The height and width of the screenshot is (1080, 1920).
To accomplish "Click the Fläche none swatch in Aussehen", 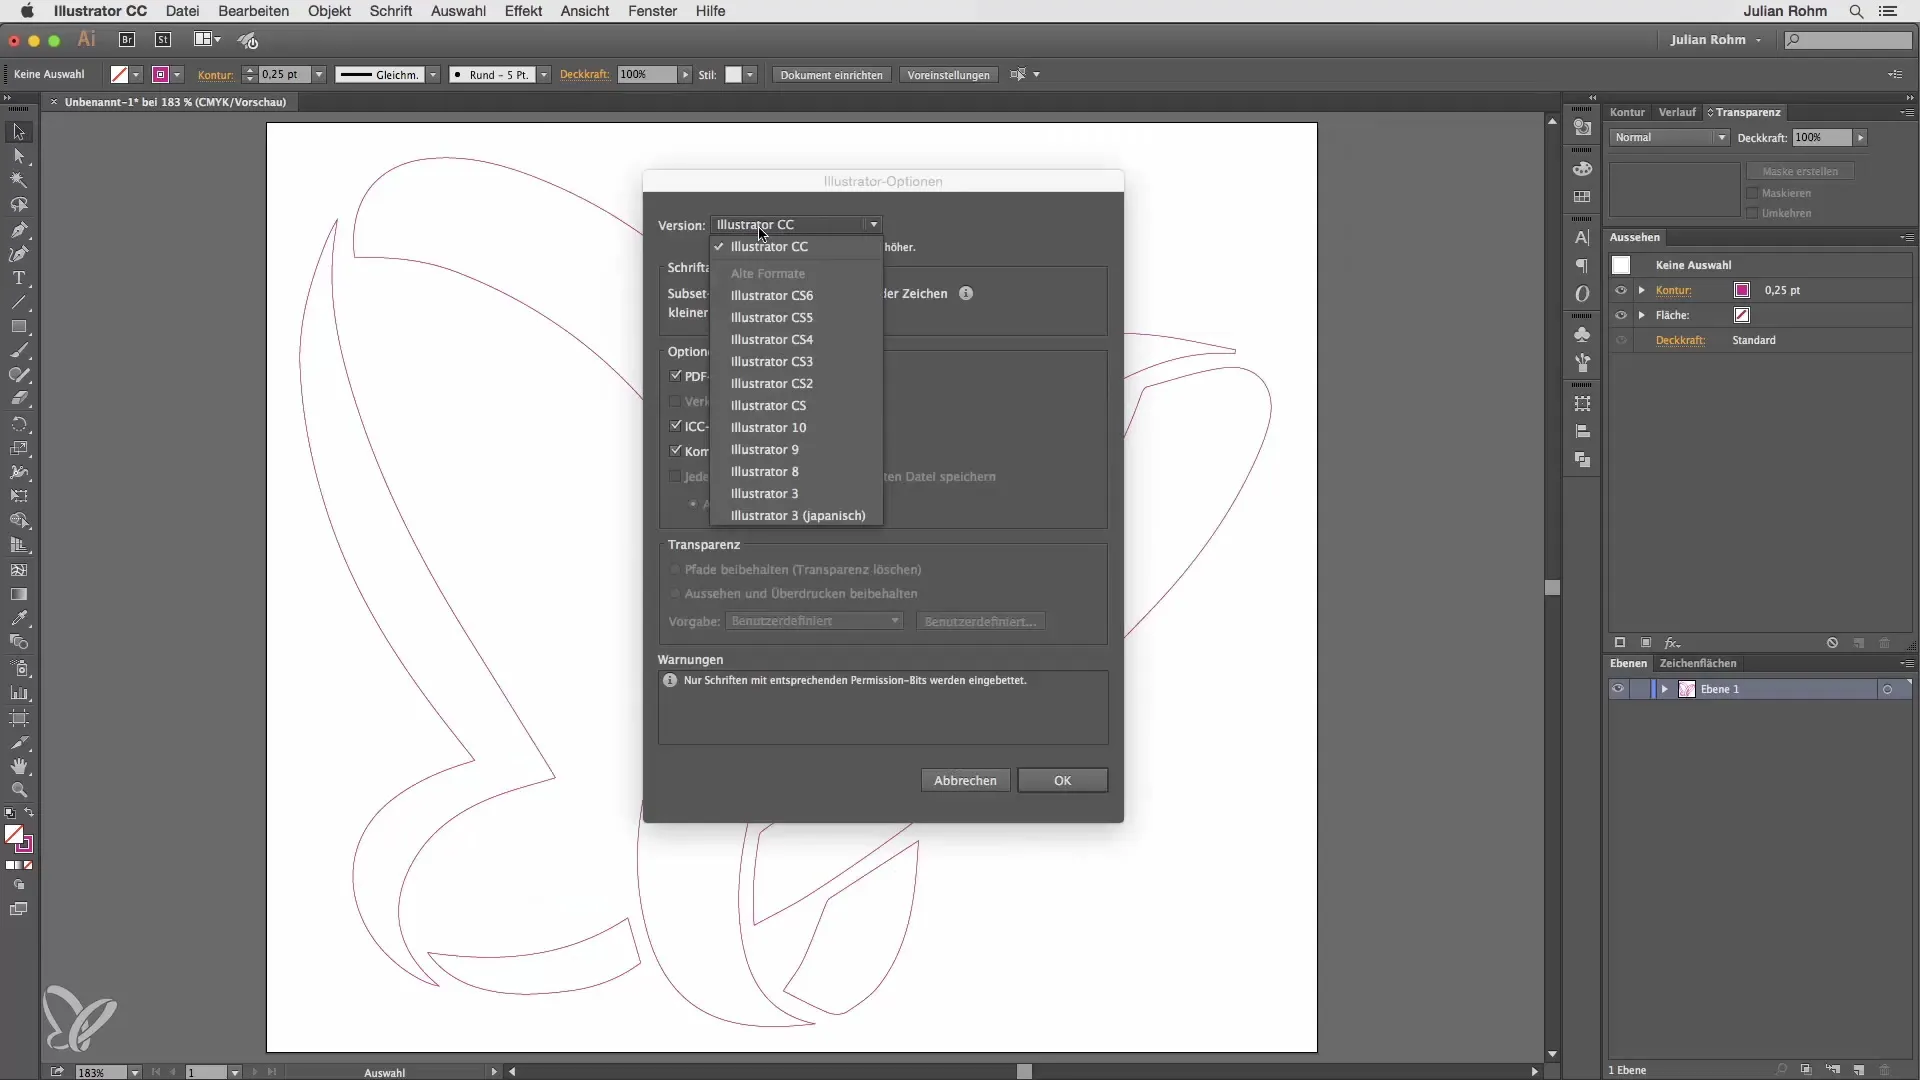I will tap(1742, 315).
